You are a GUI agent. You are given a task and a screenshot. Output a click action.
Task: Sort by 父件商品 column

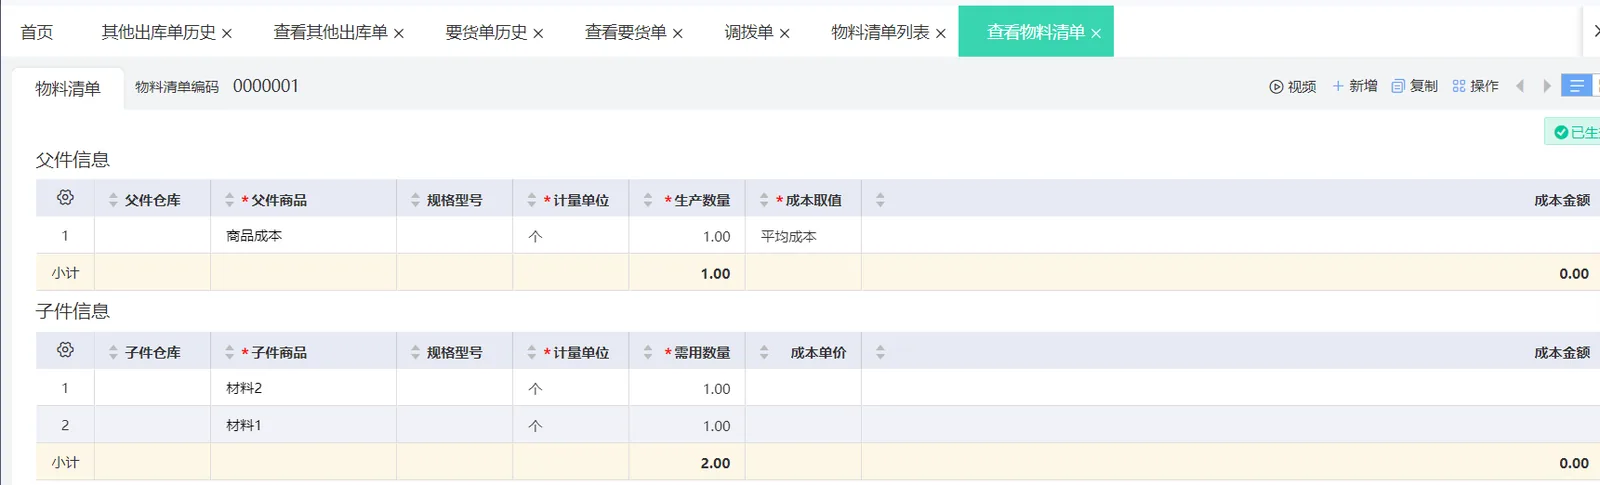point(229,200)
